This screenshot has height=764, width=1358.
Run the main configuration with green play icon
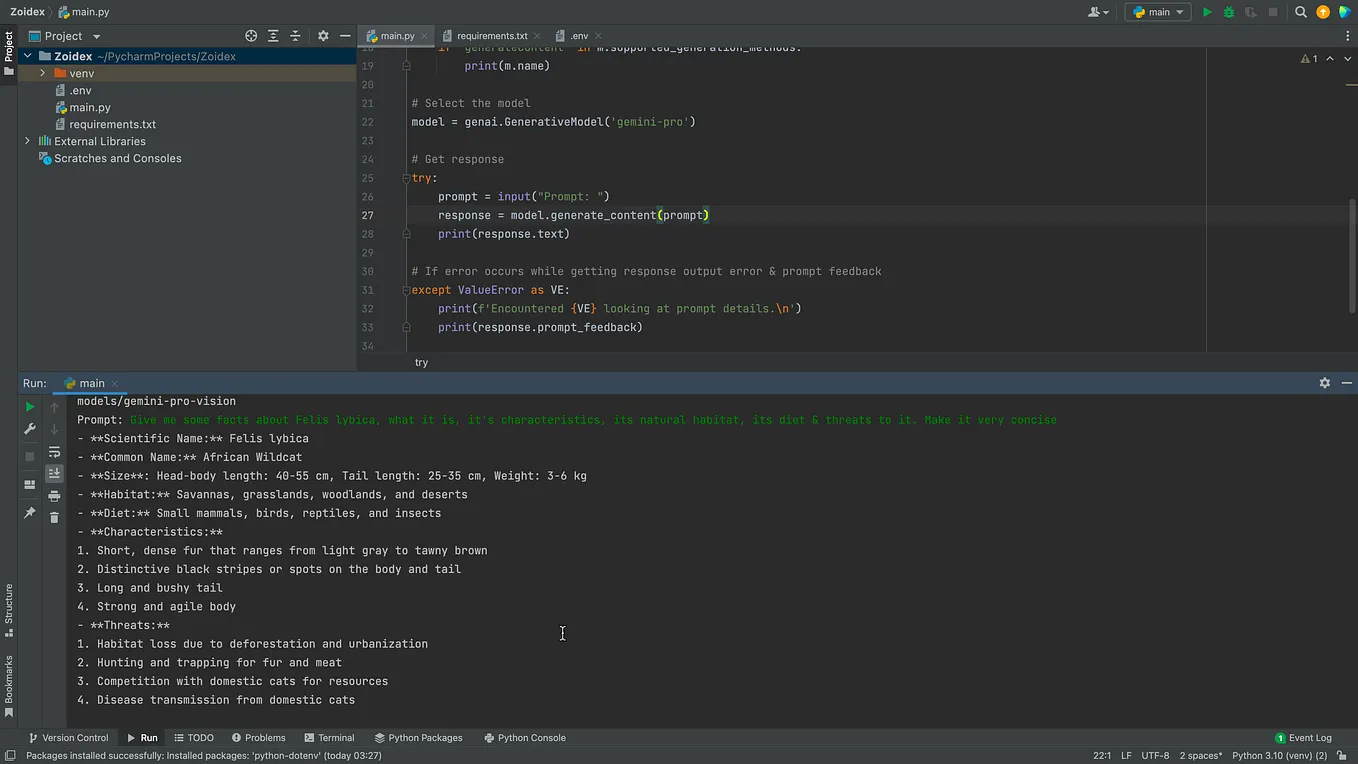1207,12
